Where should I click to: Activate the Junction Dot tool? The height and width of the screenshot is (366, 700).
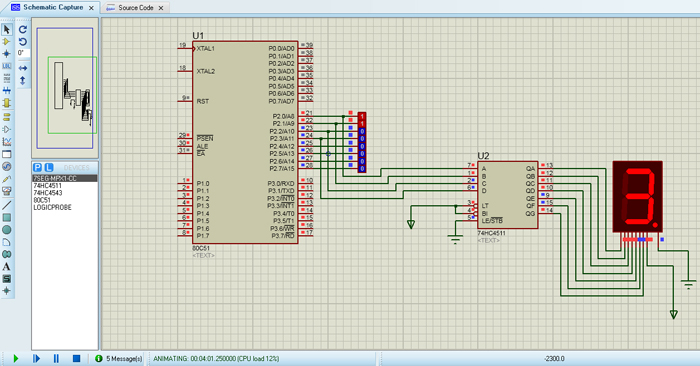[6, 54]
